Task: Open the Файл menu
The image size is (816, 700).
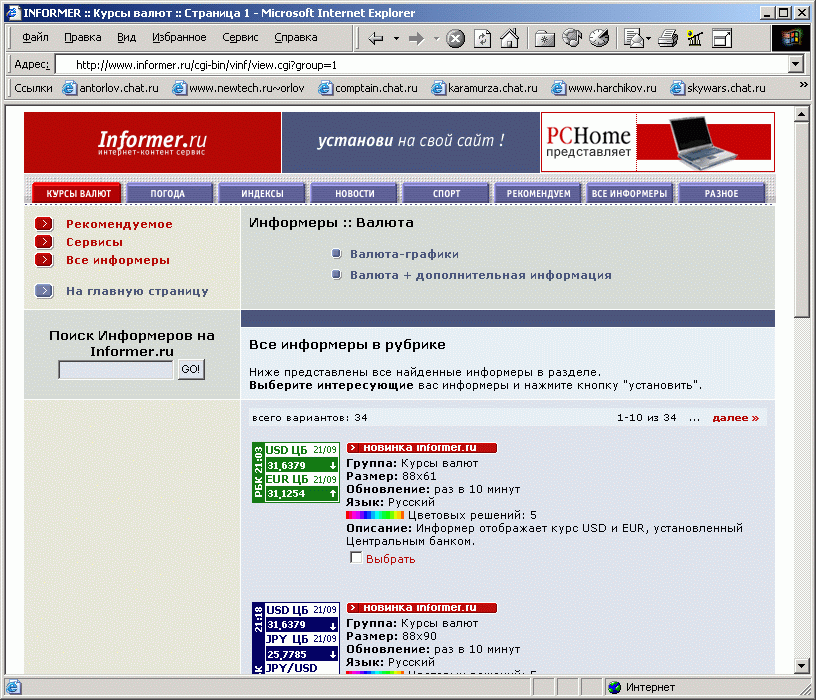Action: tap(35, 37)
